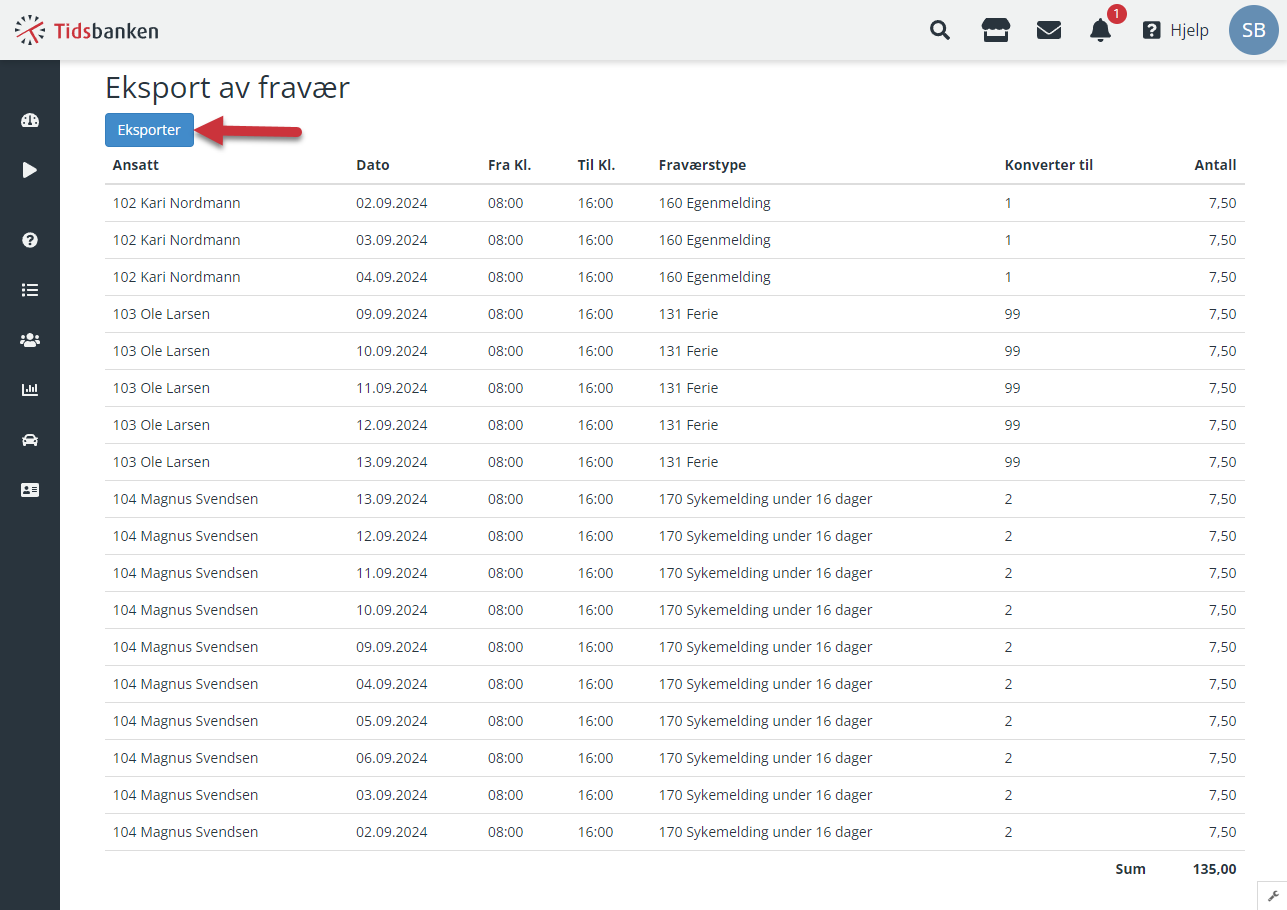The image size is (1287, 910).
Task: Open dashboard gauge icon in sidebar
Action: coord(30,120)
